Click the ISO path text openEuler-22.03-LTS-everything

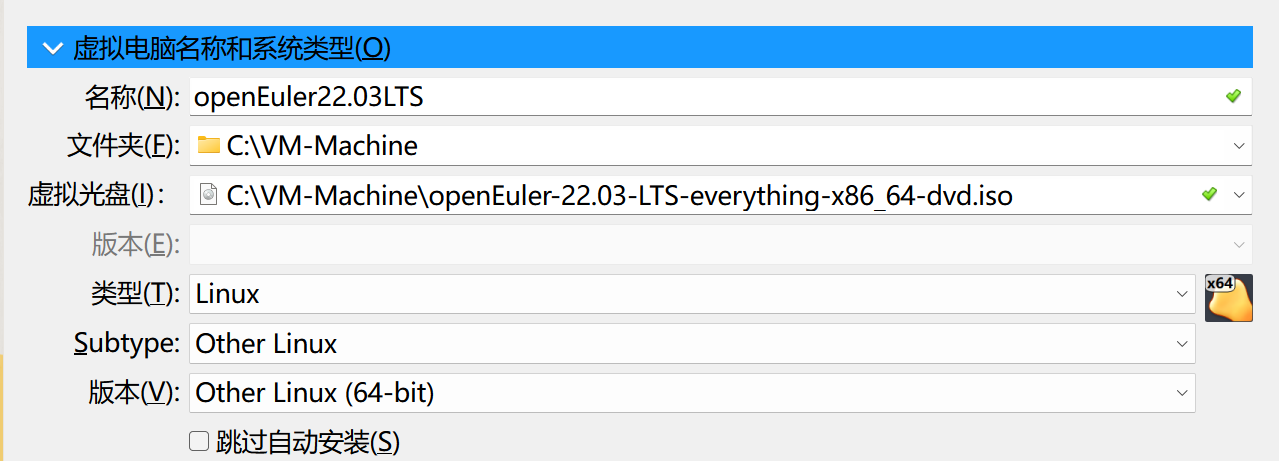(x=620, y=196)
